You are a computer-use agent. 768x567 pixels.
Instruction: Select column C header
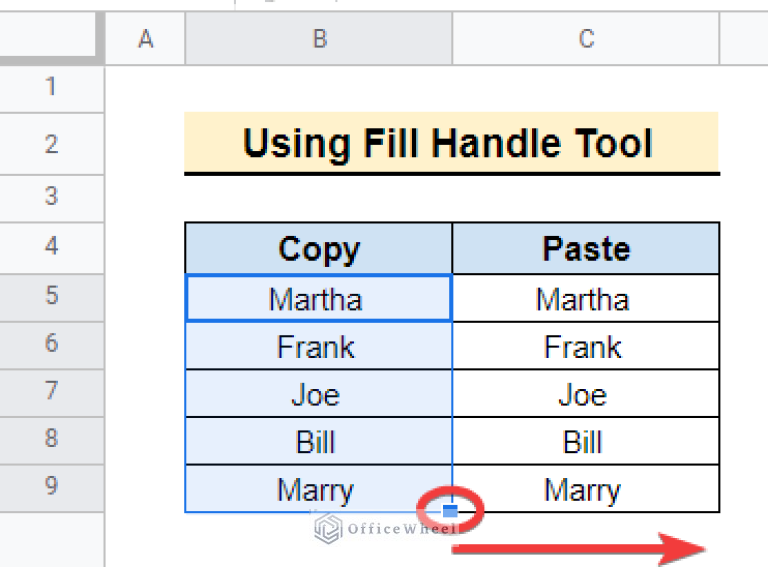tap(586, 39)
